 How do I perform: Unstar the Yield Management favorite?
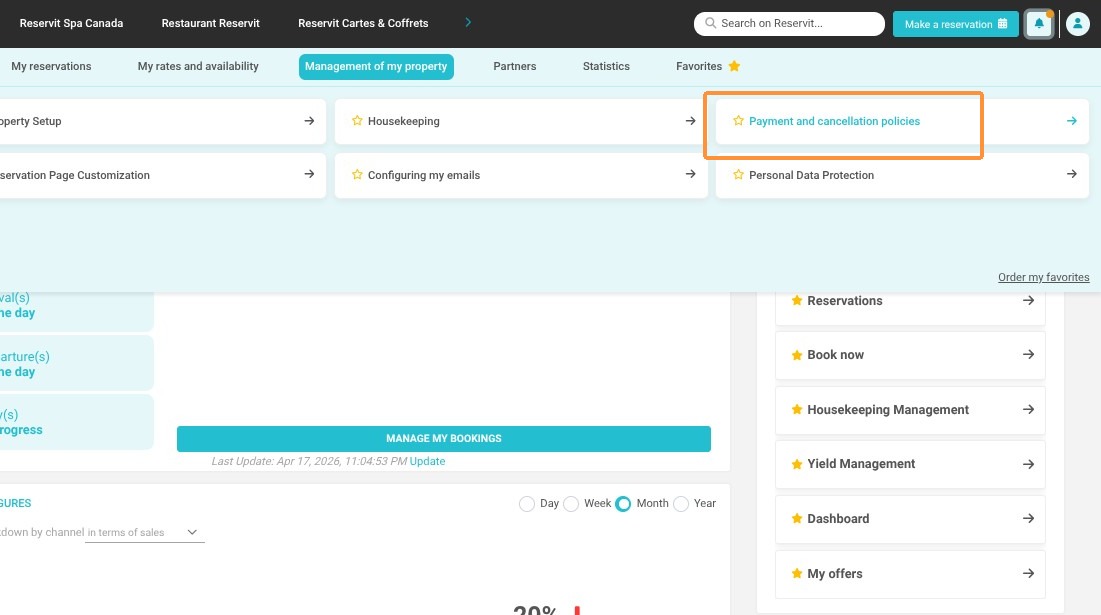pyautogui.click(x=796, y=464)
